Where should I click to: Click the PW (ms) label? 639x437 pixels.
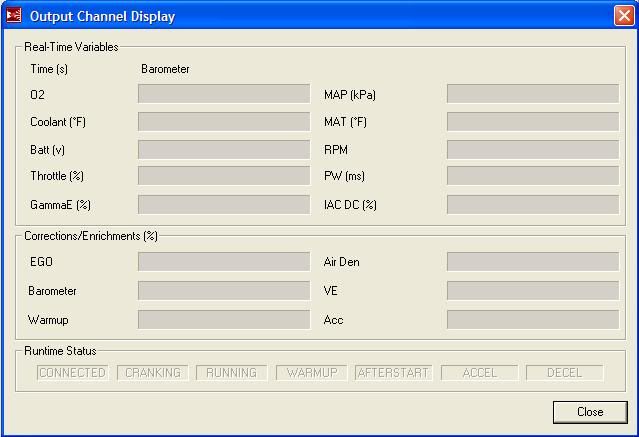click(x=344, y=176)
